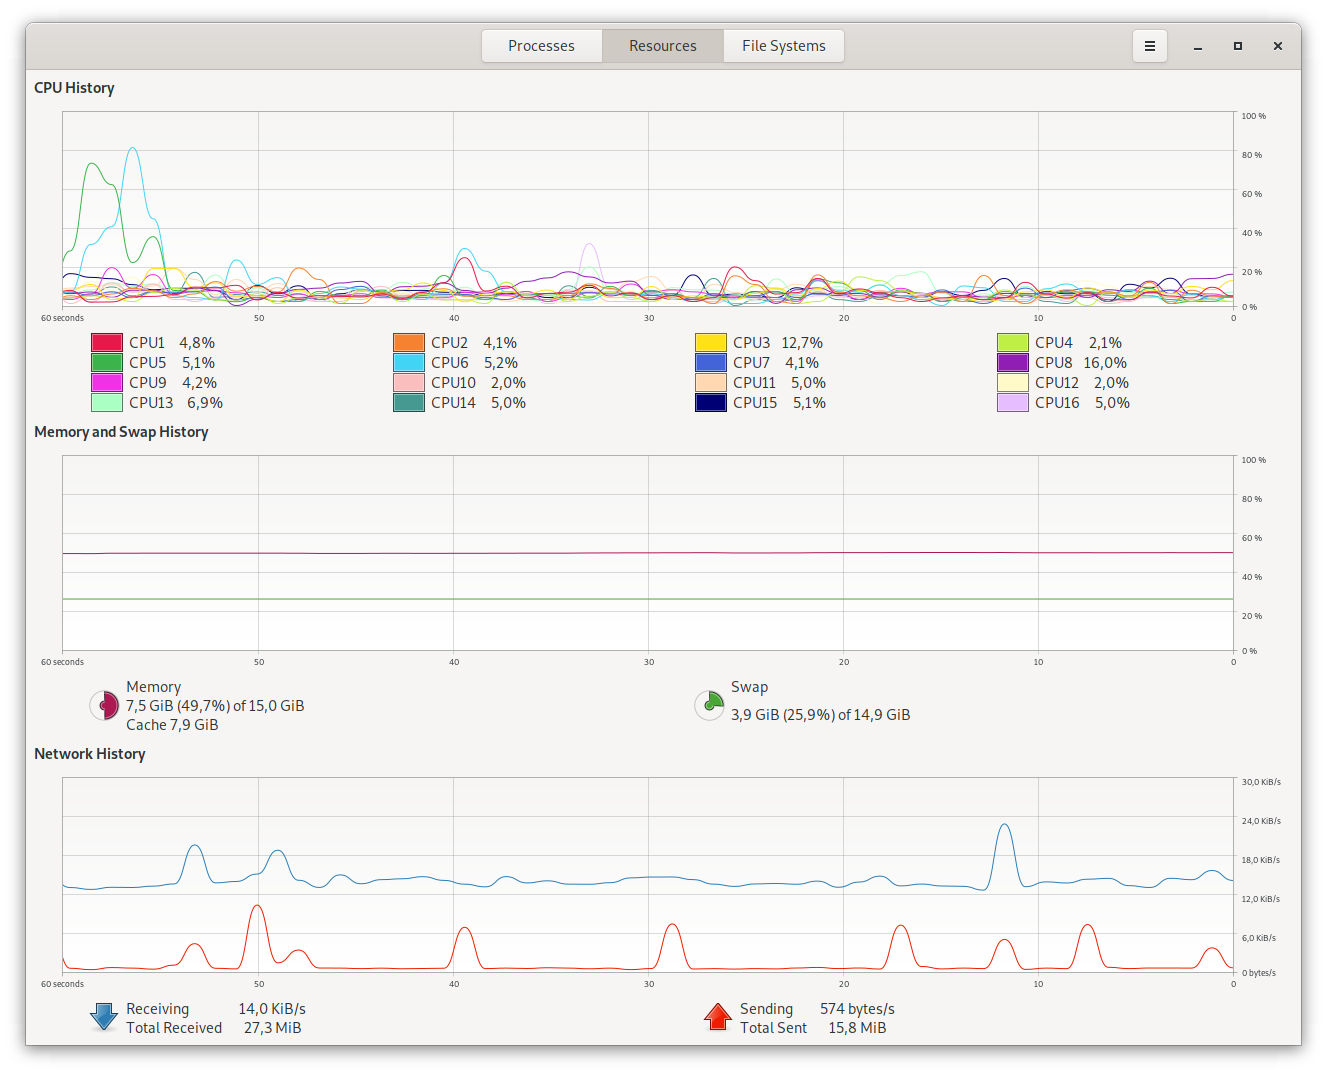Click the CPU3 12,7% usage value
The image size is (1327, 1074).
(802, 343)
